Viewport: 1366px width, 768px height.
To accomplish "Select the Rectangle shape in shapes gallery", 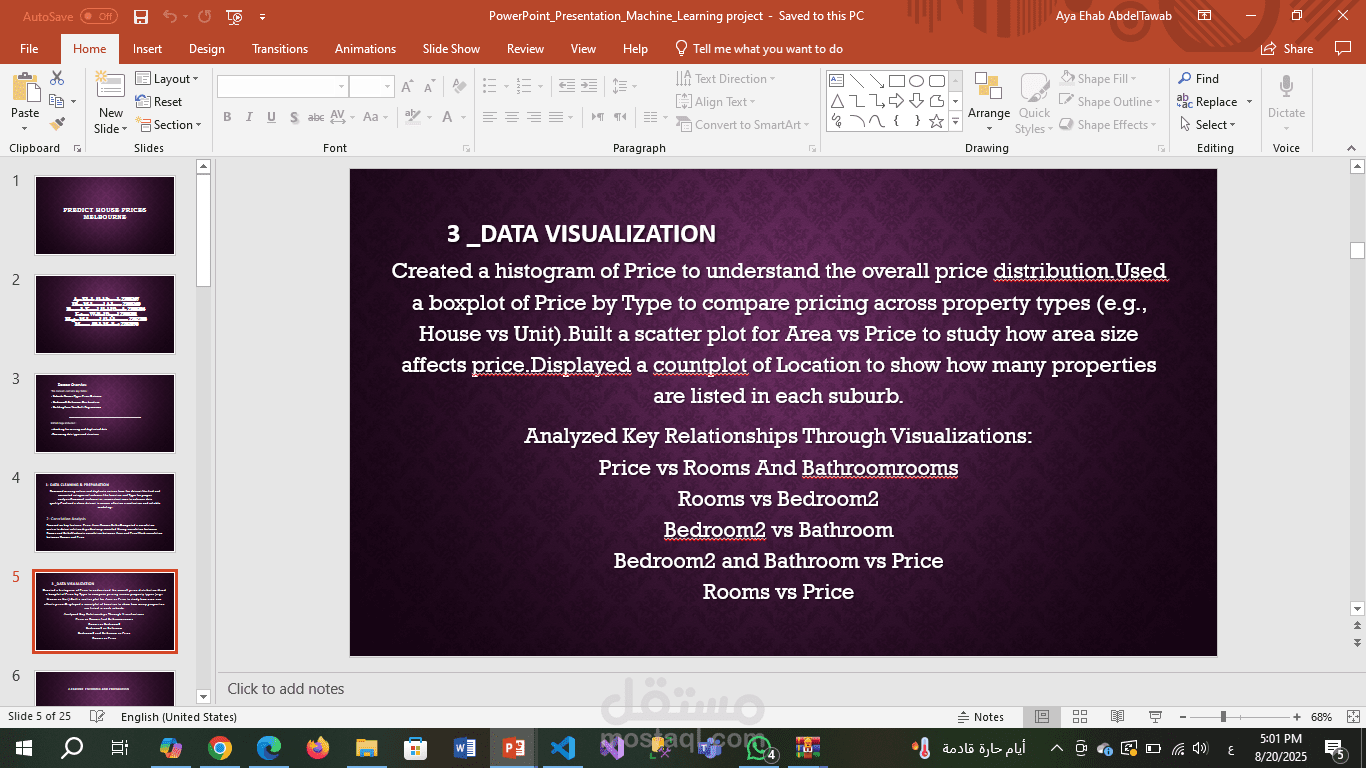I will point(897,80).
